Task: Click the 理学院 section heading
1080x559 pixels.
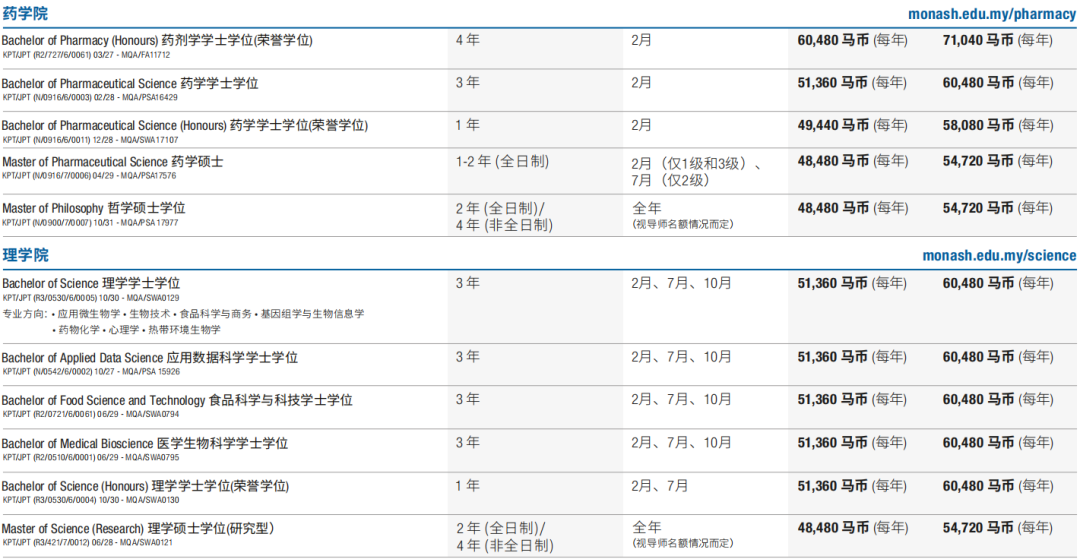Action: pyautogui.click(x=25, y=255)
